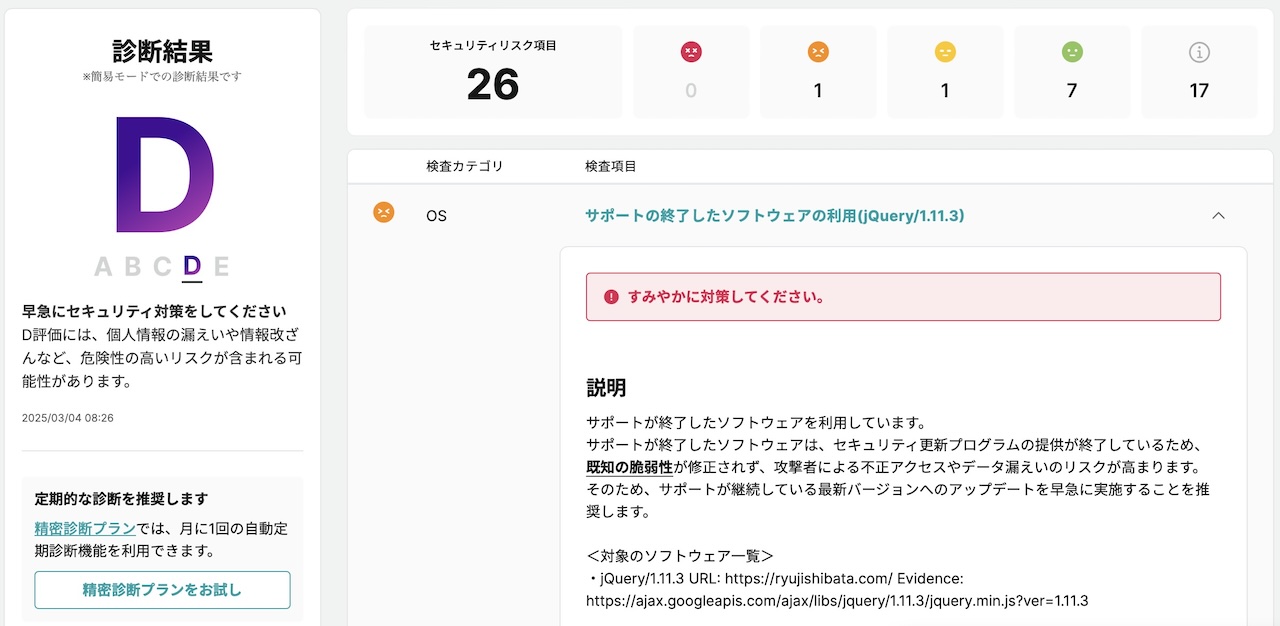Click the セキュリティリスク項目 26 total card
This screenshot has height=626, width=1280.
(493, 72)
